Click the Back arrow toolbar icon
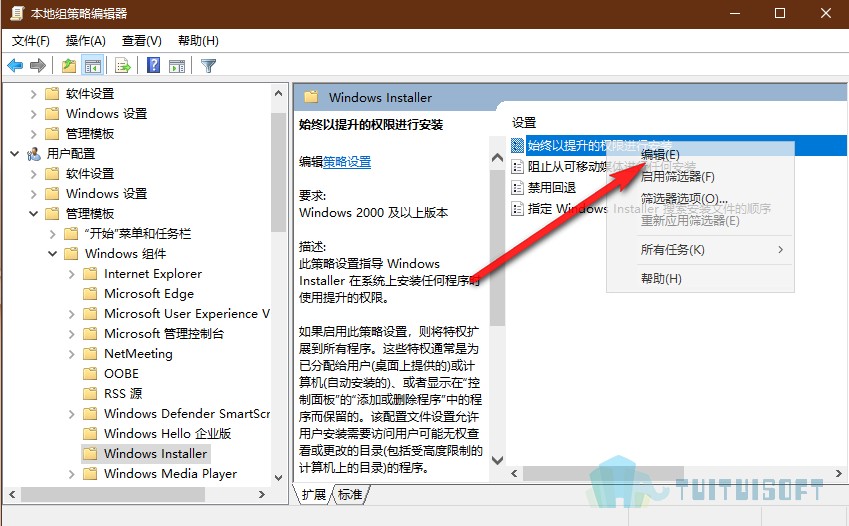Screen dimensions: 849x526 (15, 66)
